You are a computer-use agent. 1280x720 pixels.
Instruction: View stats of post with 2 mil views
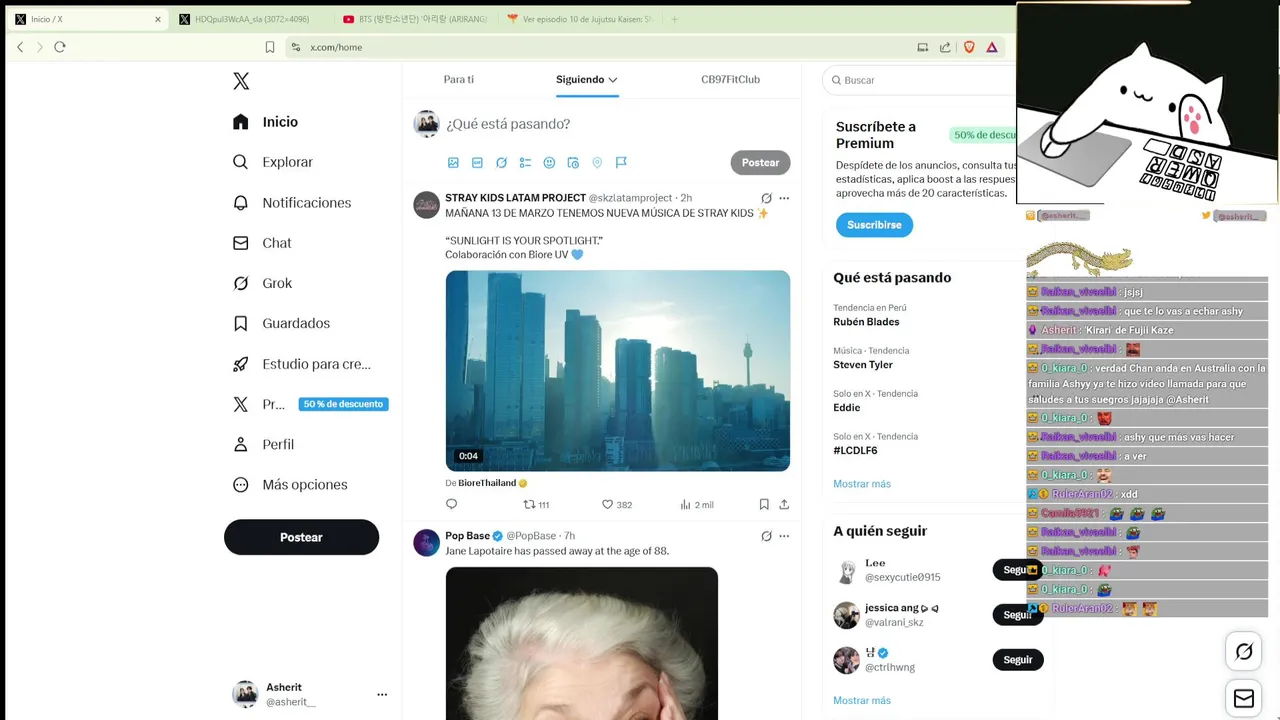click(697, 504)
